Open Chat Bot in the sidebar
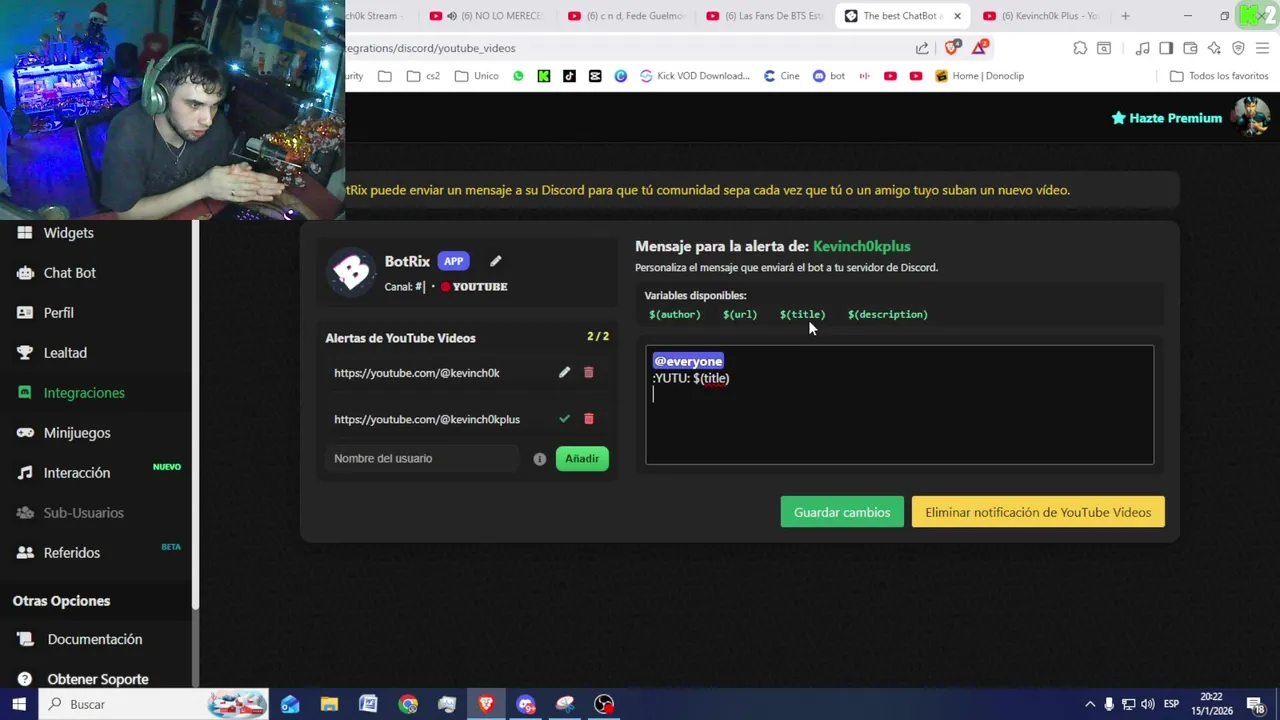 click(x=69, y=273)
